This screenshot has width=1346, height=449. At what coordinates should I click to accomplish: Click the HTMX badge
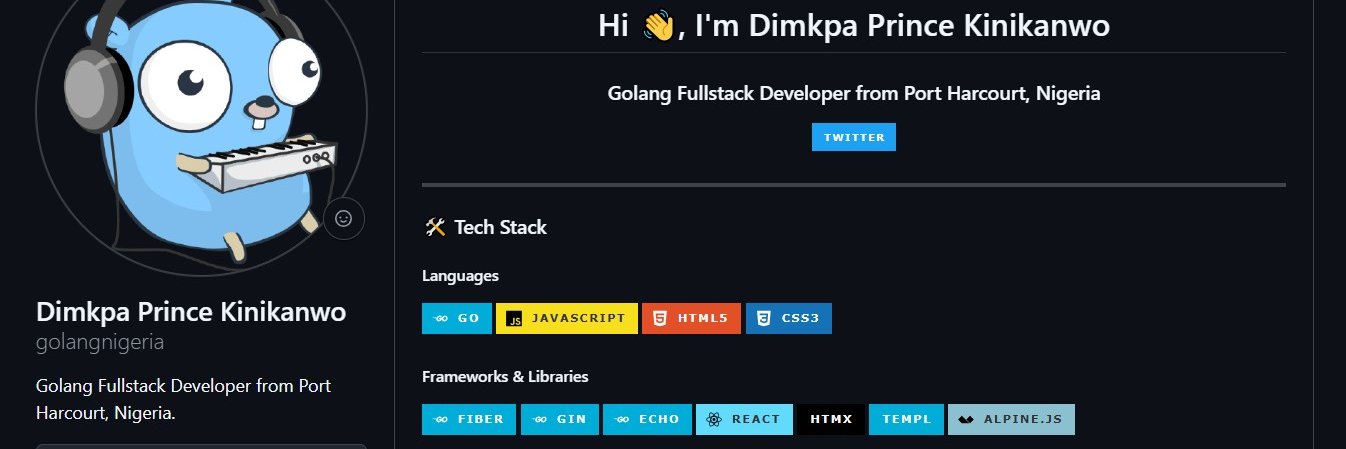pyautogui.click(x=831, y=419)
